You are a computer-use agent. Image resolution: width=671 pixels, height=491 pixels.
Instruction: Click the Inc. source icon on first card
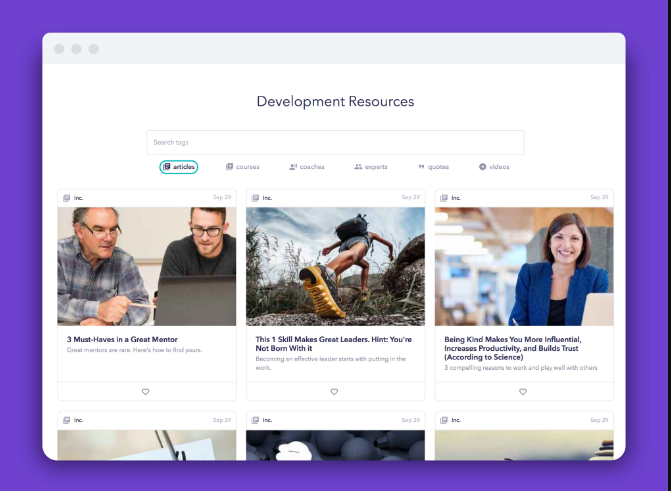(66, 198)
